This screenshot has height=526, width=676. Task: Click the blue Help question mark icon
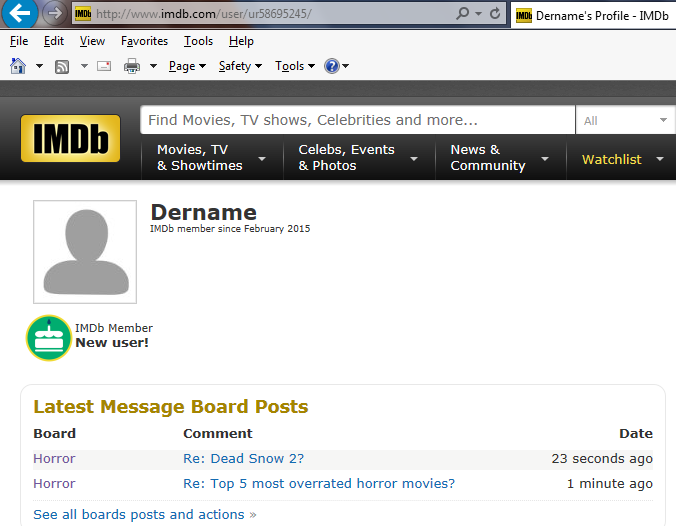coord(332,66)
